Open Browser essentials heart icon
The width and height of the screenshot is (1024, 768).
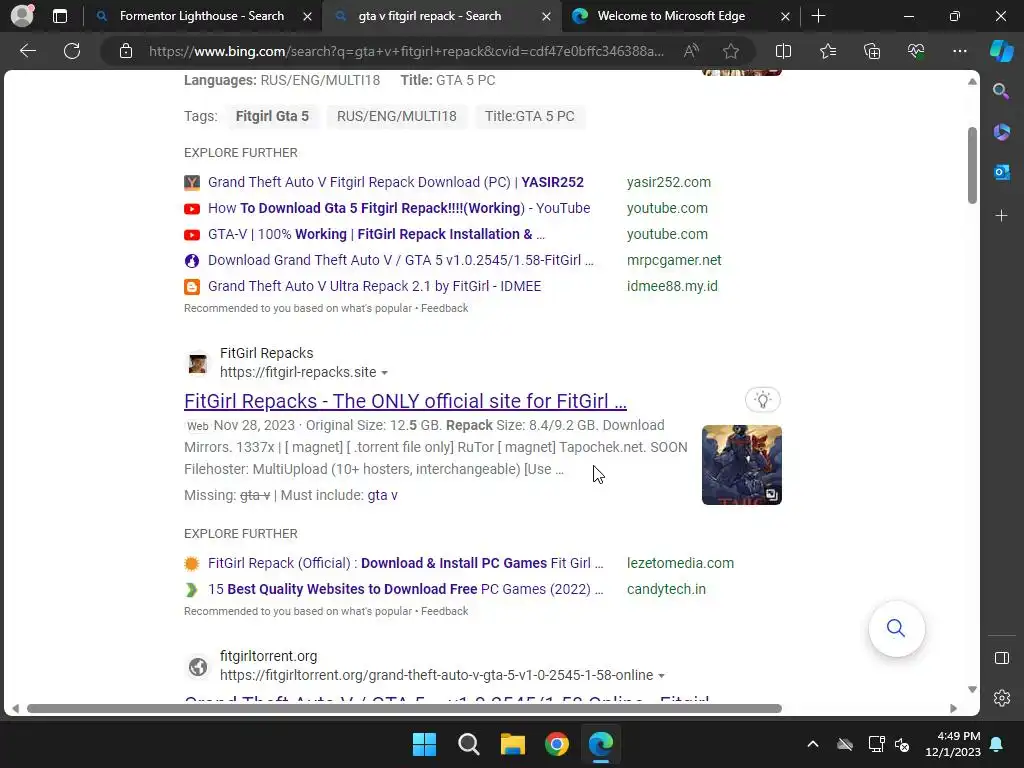click(916, 51)
